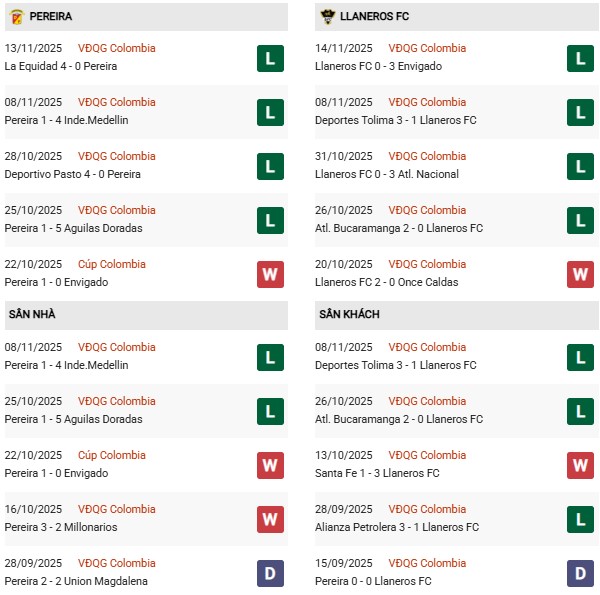The height and width of the screenshot is (595, 600).
Task: Click the Pereira team crest icon
Action: click(x=16, y=17)
